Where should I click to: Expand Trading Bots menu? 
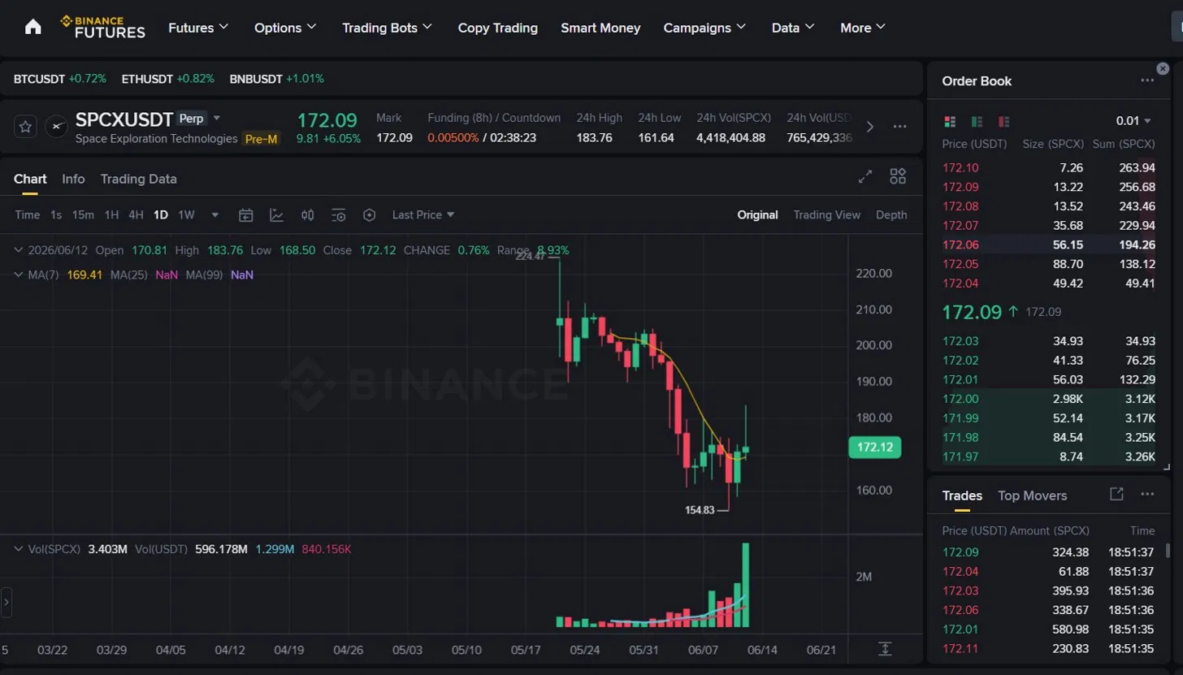point(387,27)
